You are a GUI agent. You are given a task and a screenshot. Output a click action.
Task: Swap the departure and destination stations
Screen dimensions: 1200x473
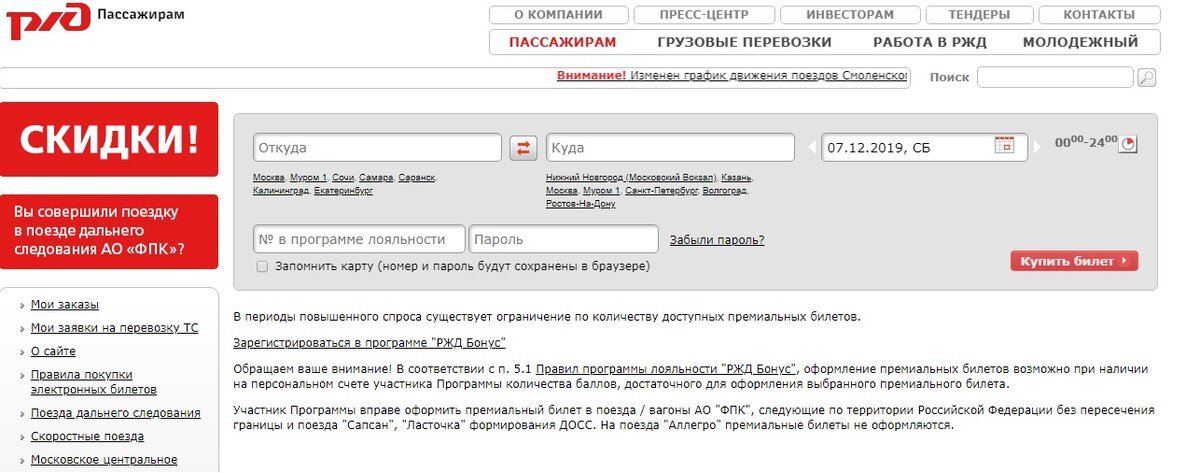tap(524, 148)
